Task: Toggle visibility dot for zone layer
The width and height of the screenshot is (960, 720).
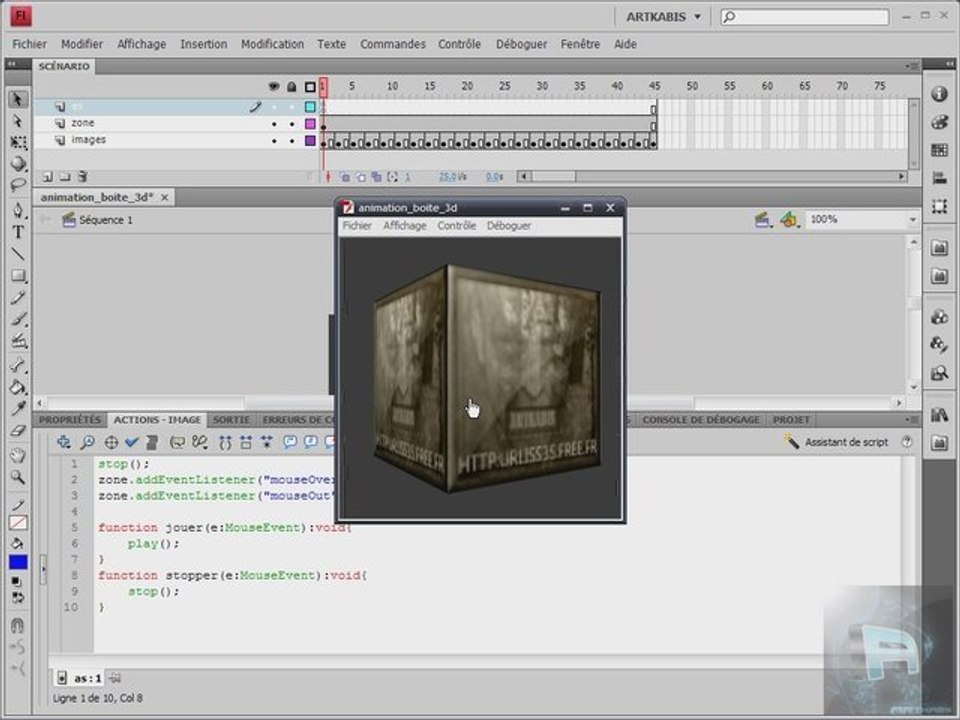Action: [x=274, y=124]
